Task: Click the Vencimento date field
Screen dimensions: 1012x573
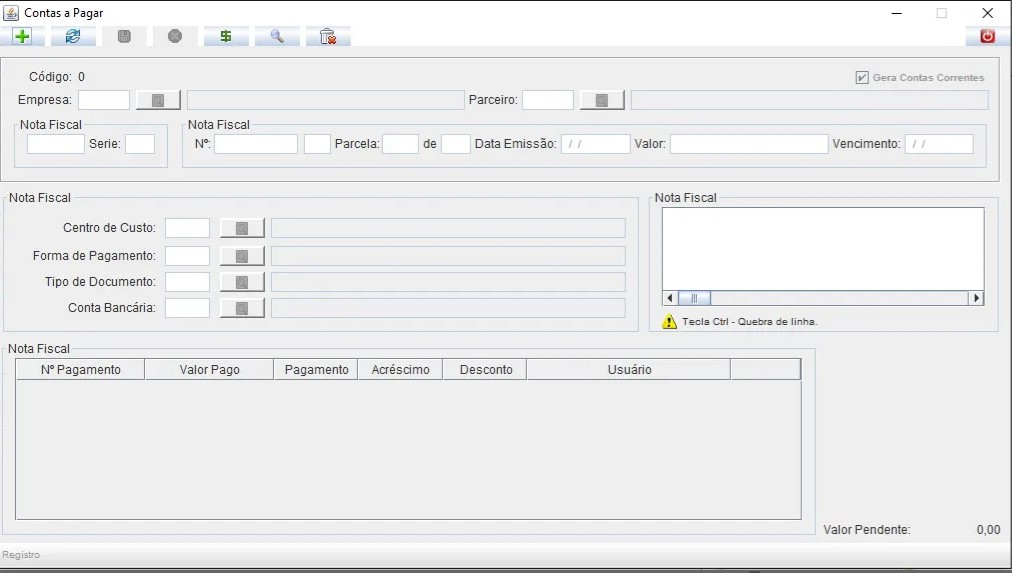Action: [938, 144]
